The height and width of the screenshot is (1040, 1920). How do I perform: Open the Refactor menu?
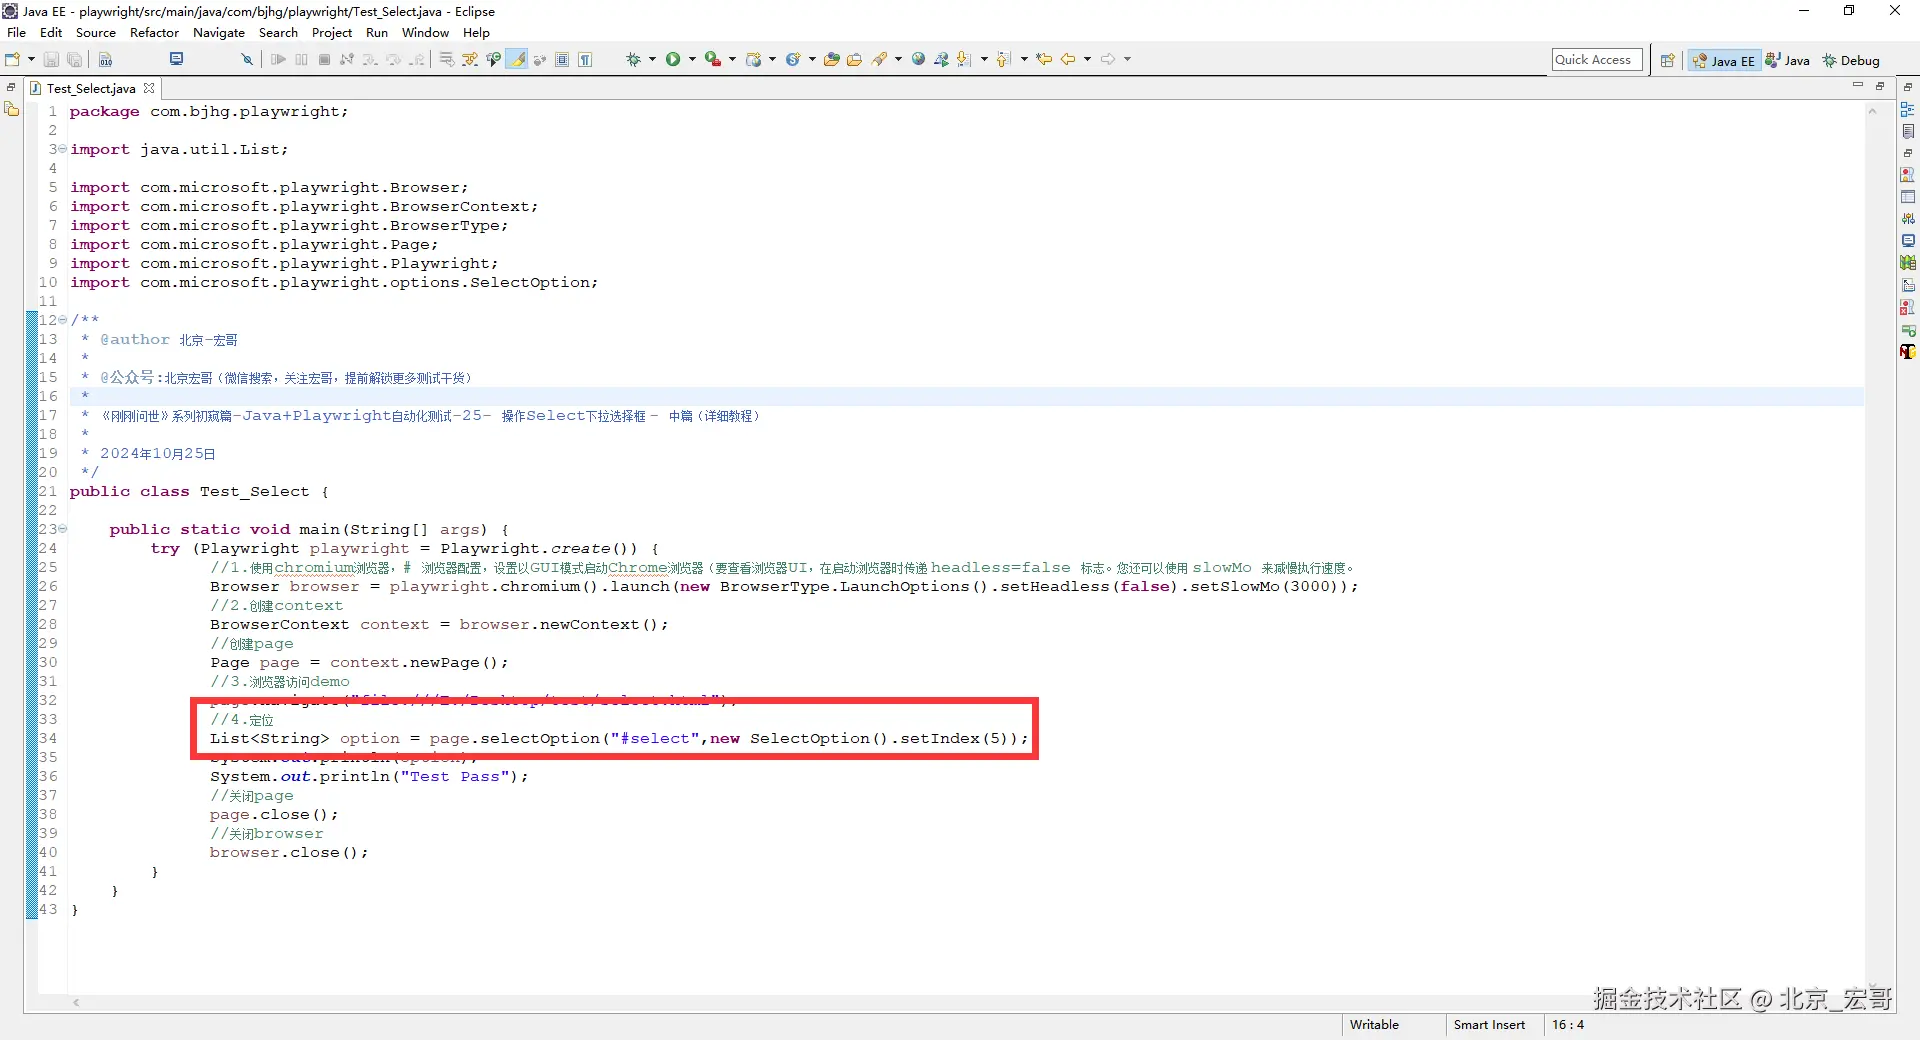pyautogui.click(x=154, y=33)
